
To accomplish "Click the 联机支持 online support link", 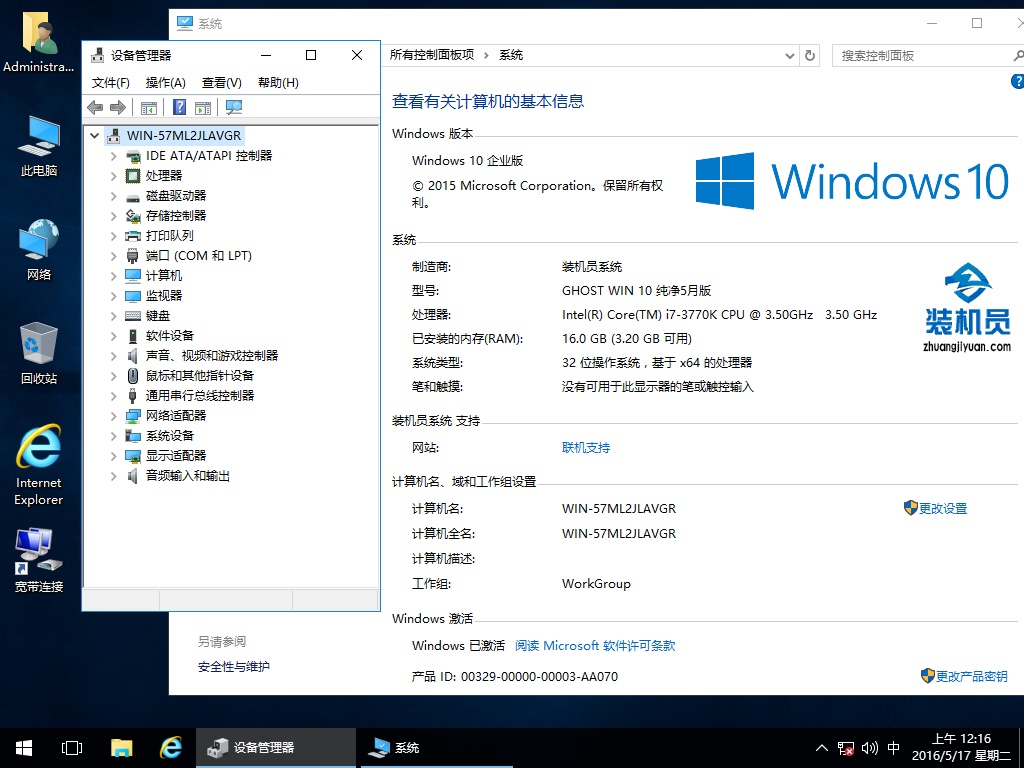I will (586, 448).
